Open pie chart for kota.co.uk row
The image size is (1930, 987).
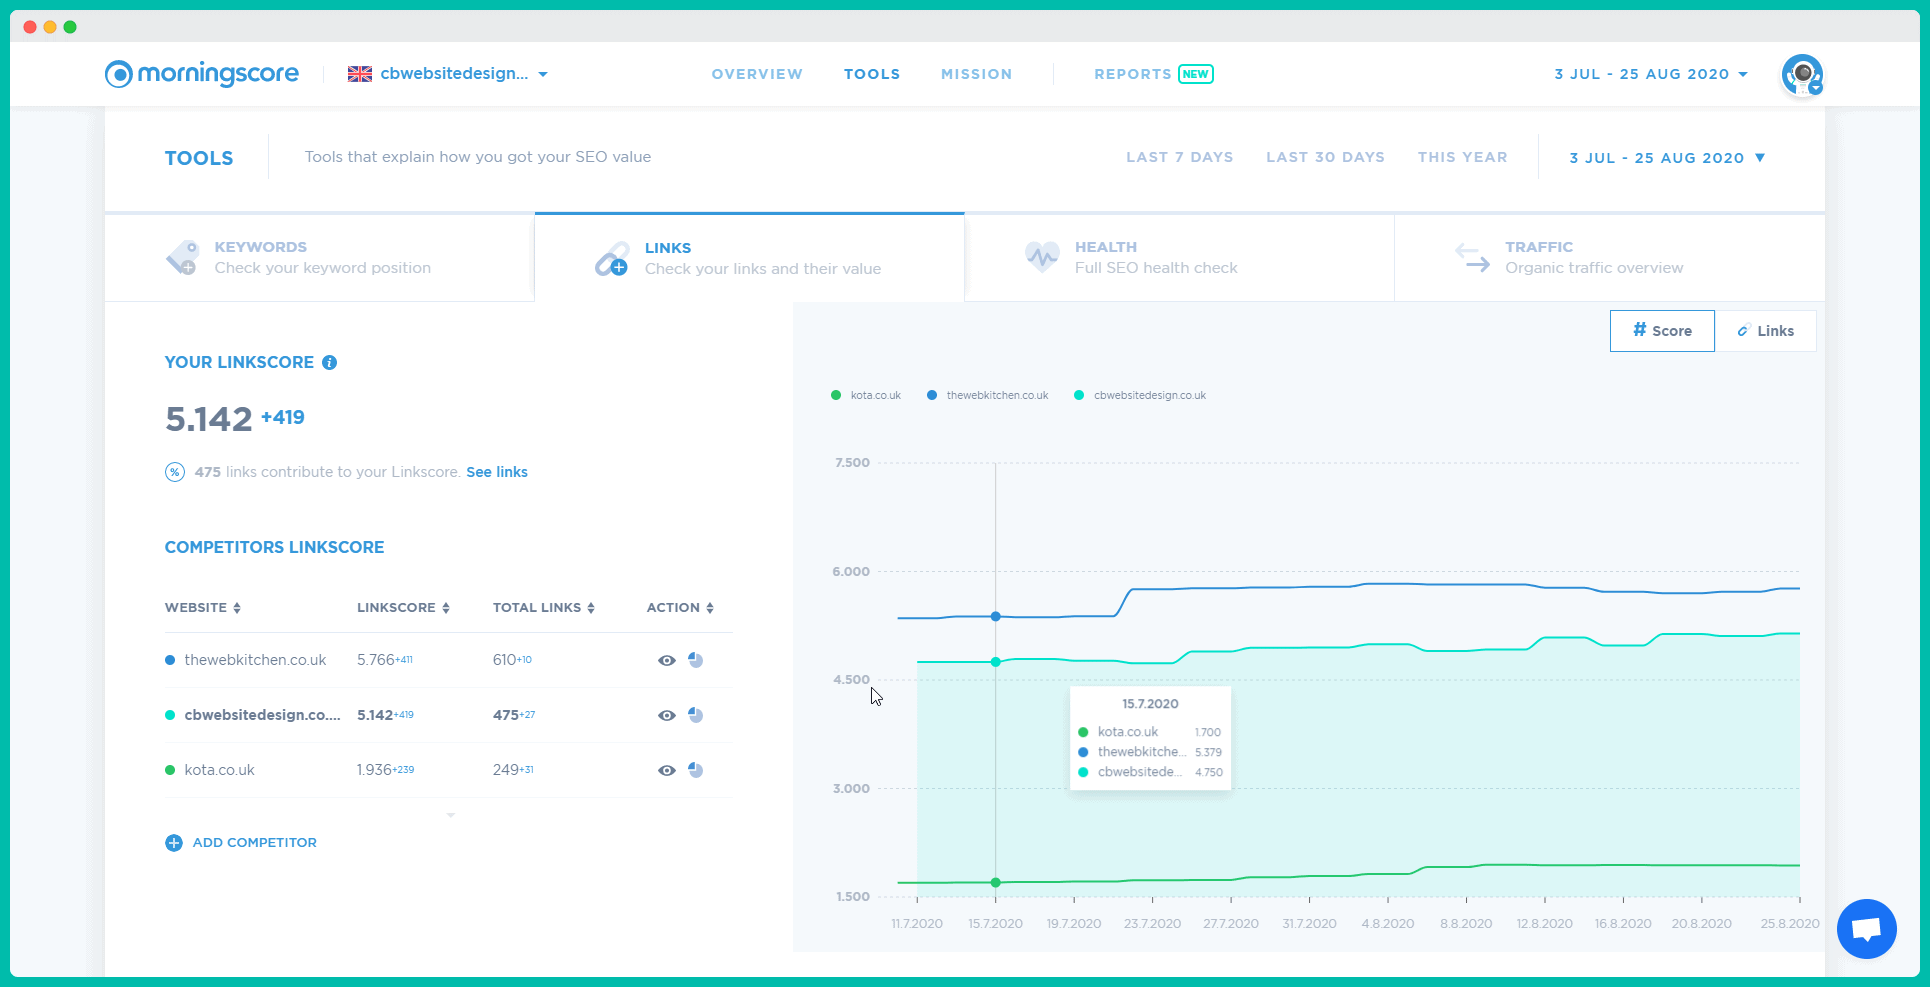tap(696, 770)
